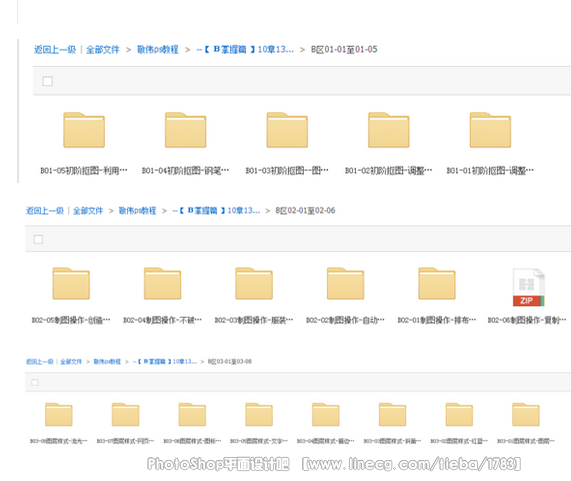Open the B03-02图层样式 folder icon
Viewport: 571px width, 481px height.
[459, 414]
